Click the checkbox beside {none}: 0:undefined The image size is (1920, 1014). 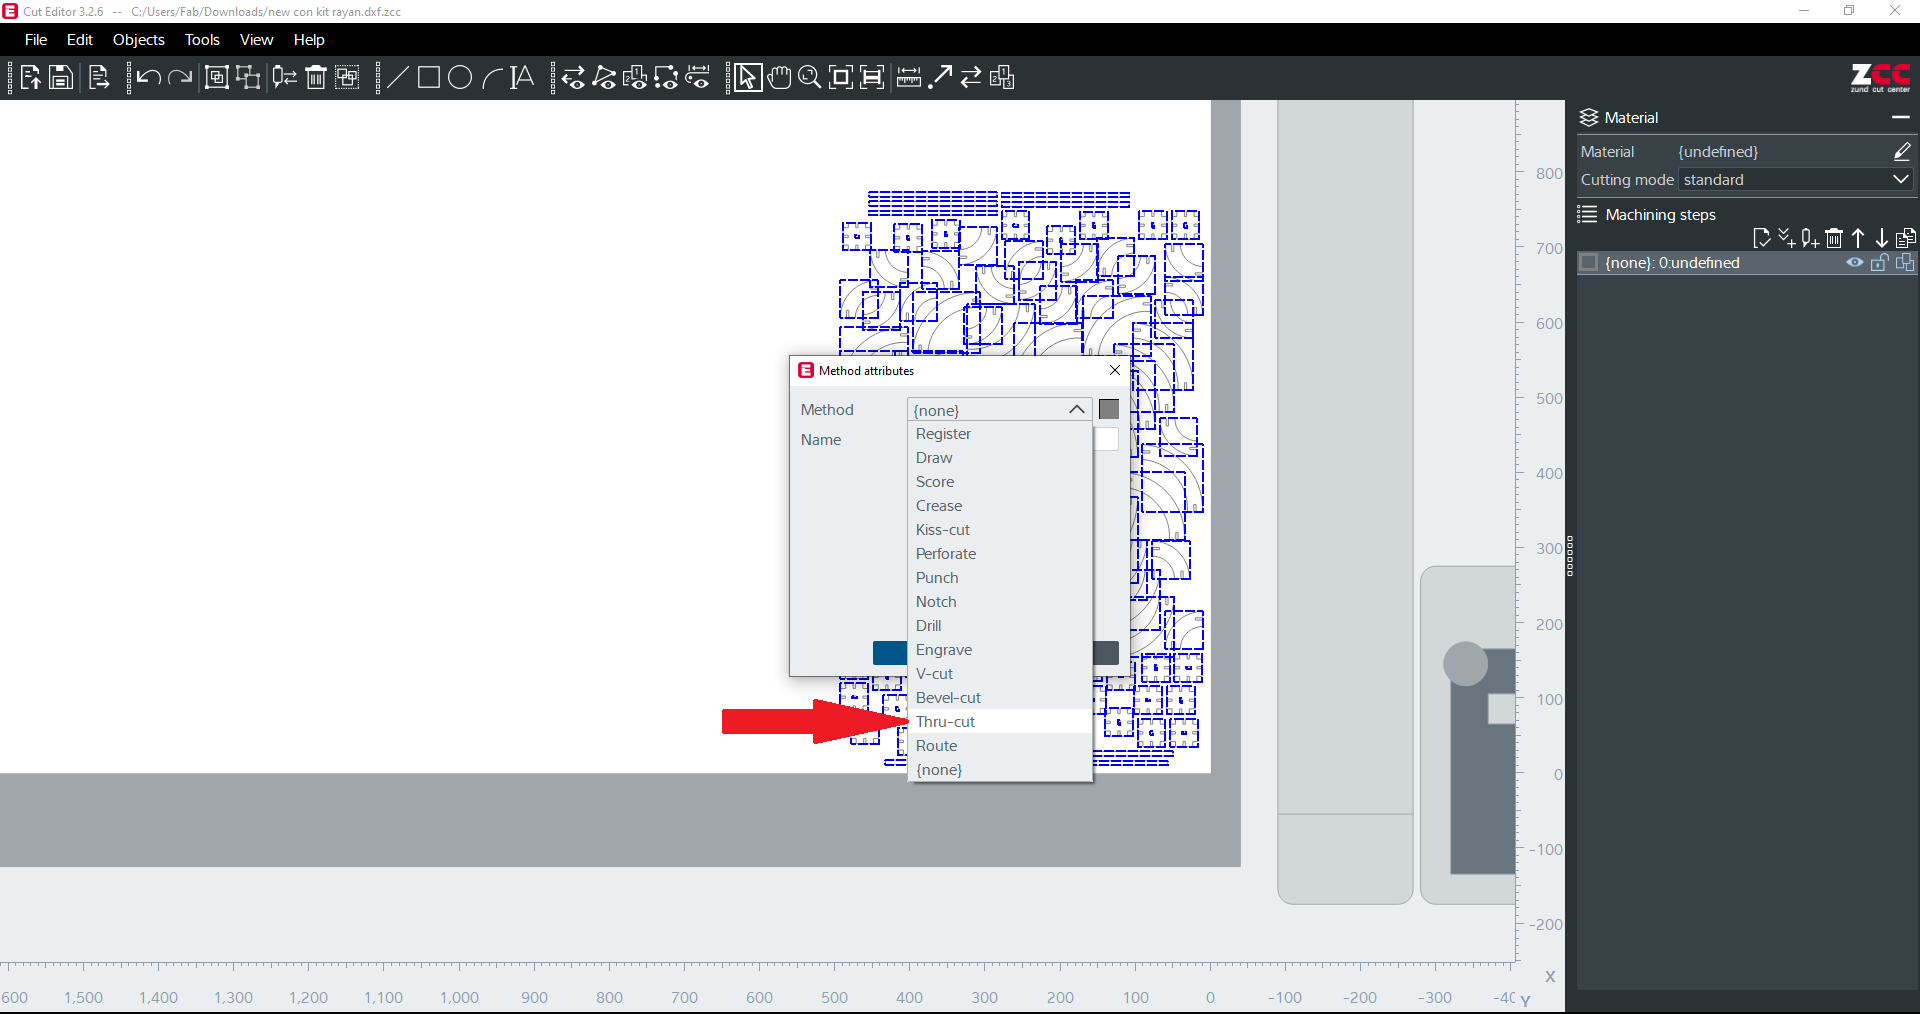click(1588, 263)
